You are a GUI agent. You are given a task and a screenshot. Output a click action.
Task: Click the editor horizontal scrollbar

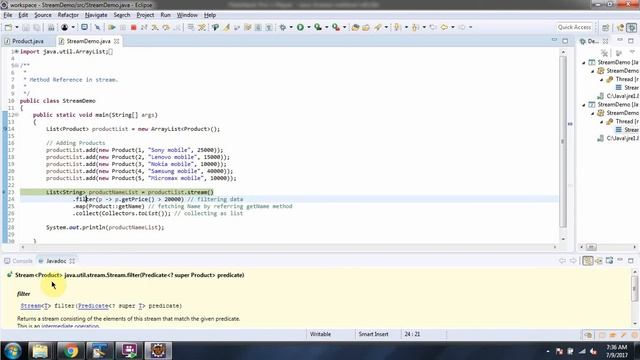click(x=288, y=247)
